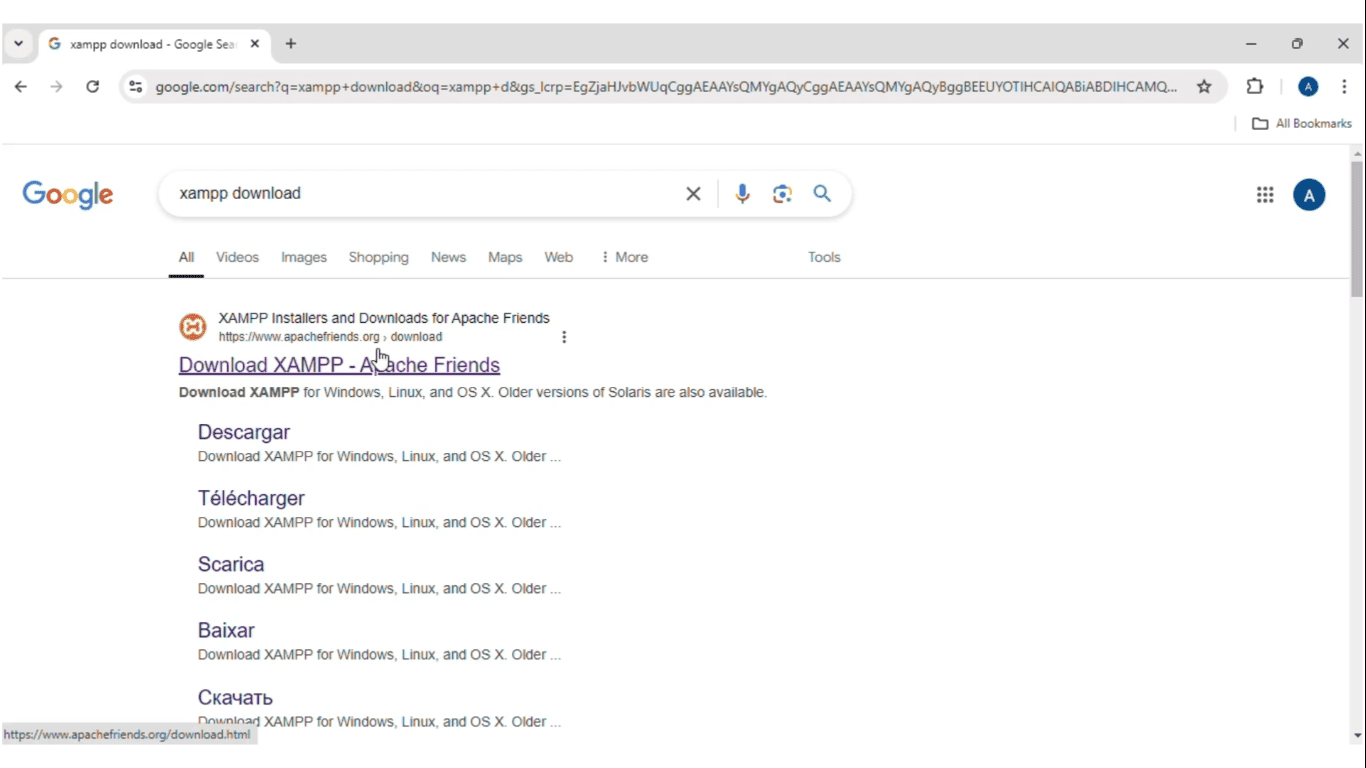Open search Tools options

(824, 258)
